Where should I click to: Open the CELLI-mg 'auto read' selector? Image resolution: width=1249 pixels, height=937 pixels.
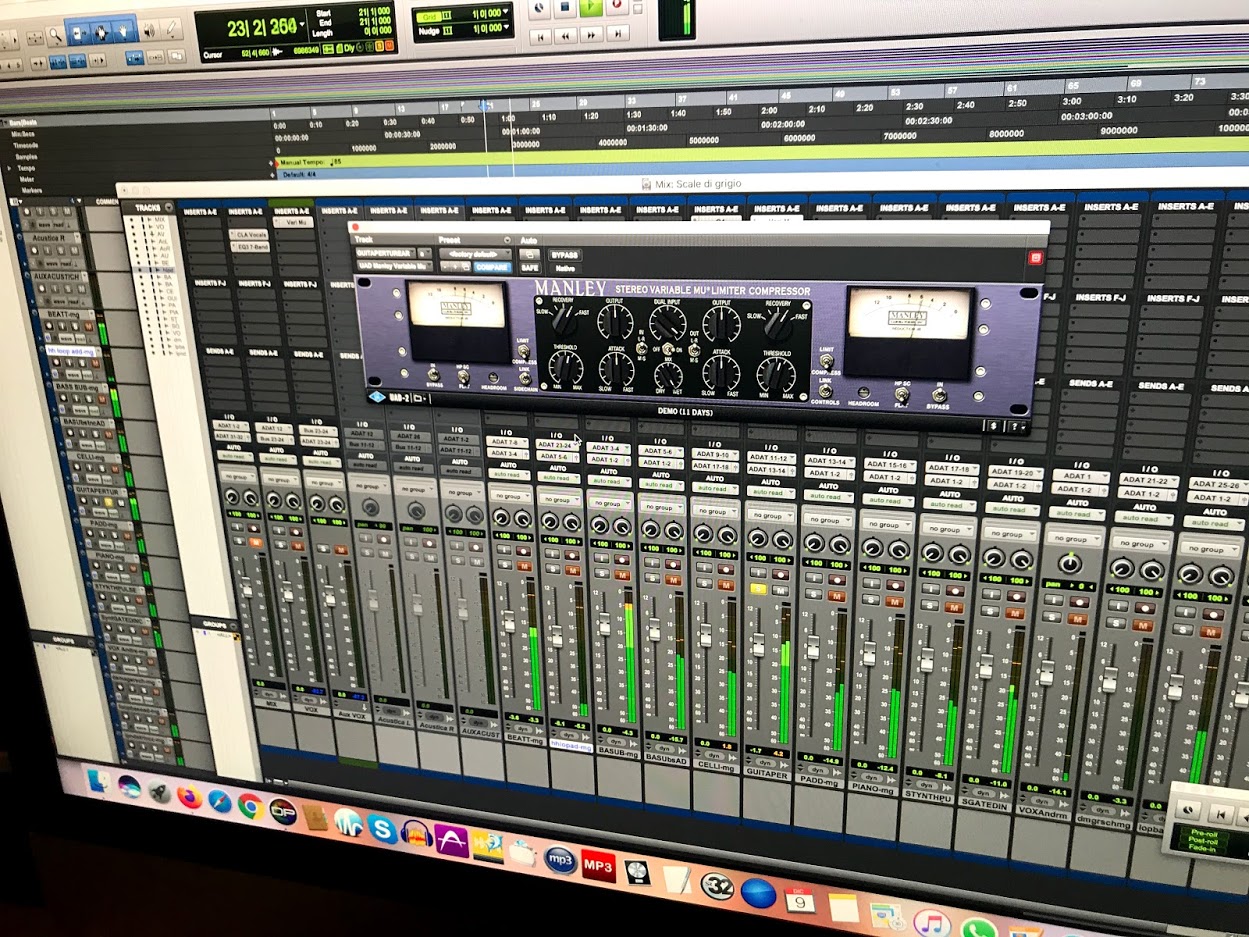(x=714, y=488)
